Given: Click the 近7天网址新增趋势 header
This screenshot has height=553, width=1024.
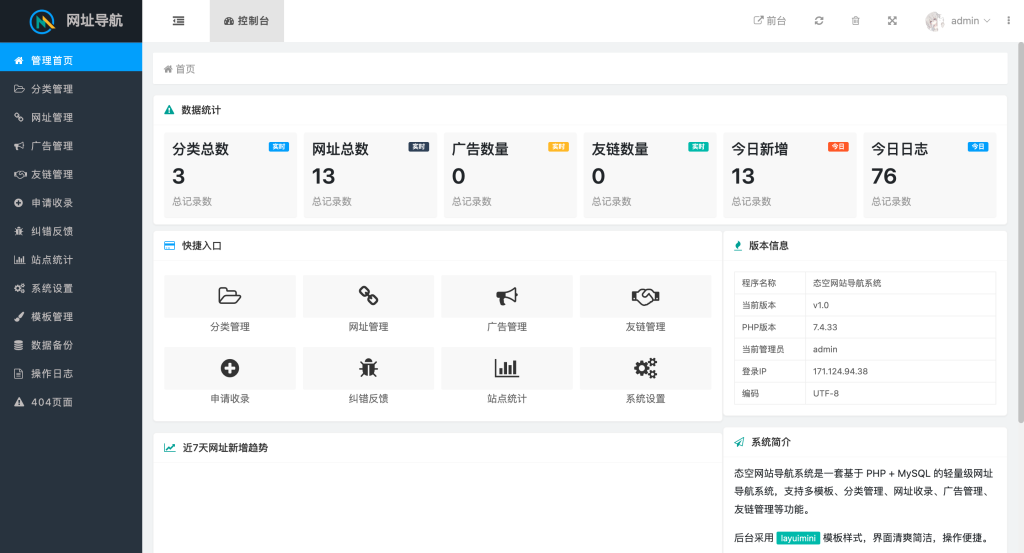Looking at the screenshot, I should pos(438,448).
